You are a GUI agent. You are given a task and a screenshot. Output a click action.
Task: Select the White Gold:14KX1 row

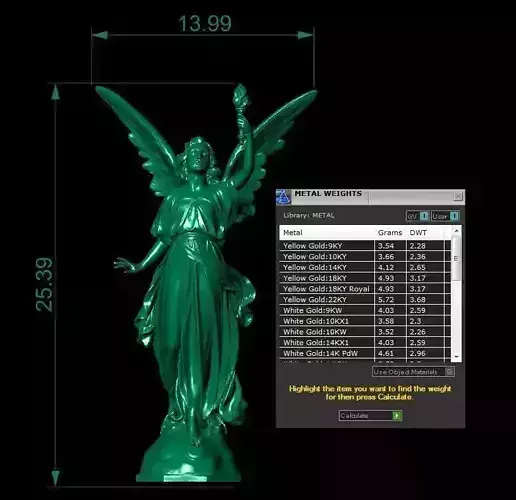[365, 342]
